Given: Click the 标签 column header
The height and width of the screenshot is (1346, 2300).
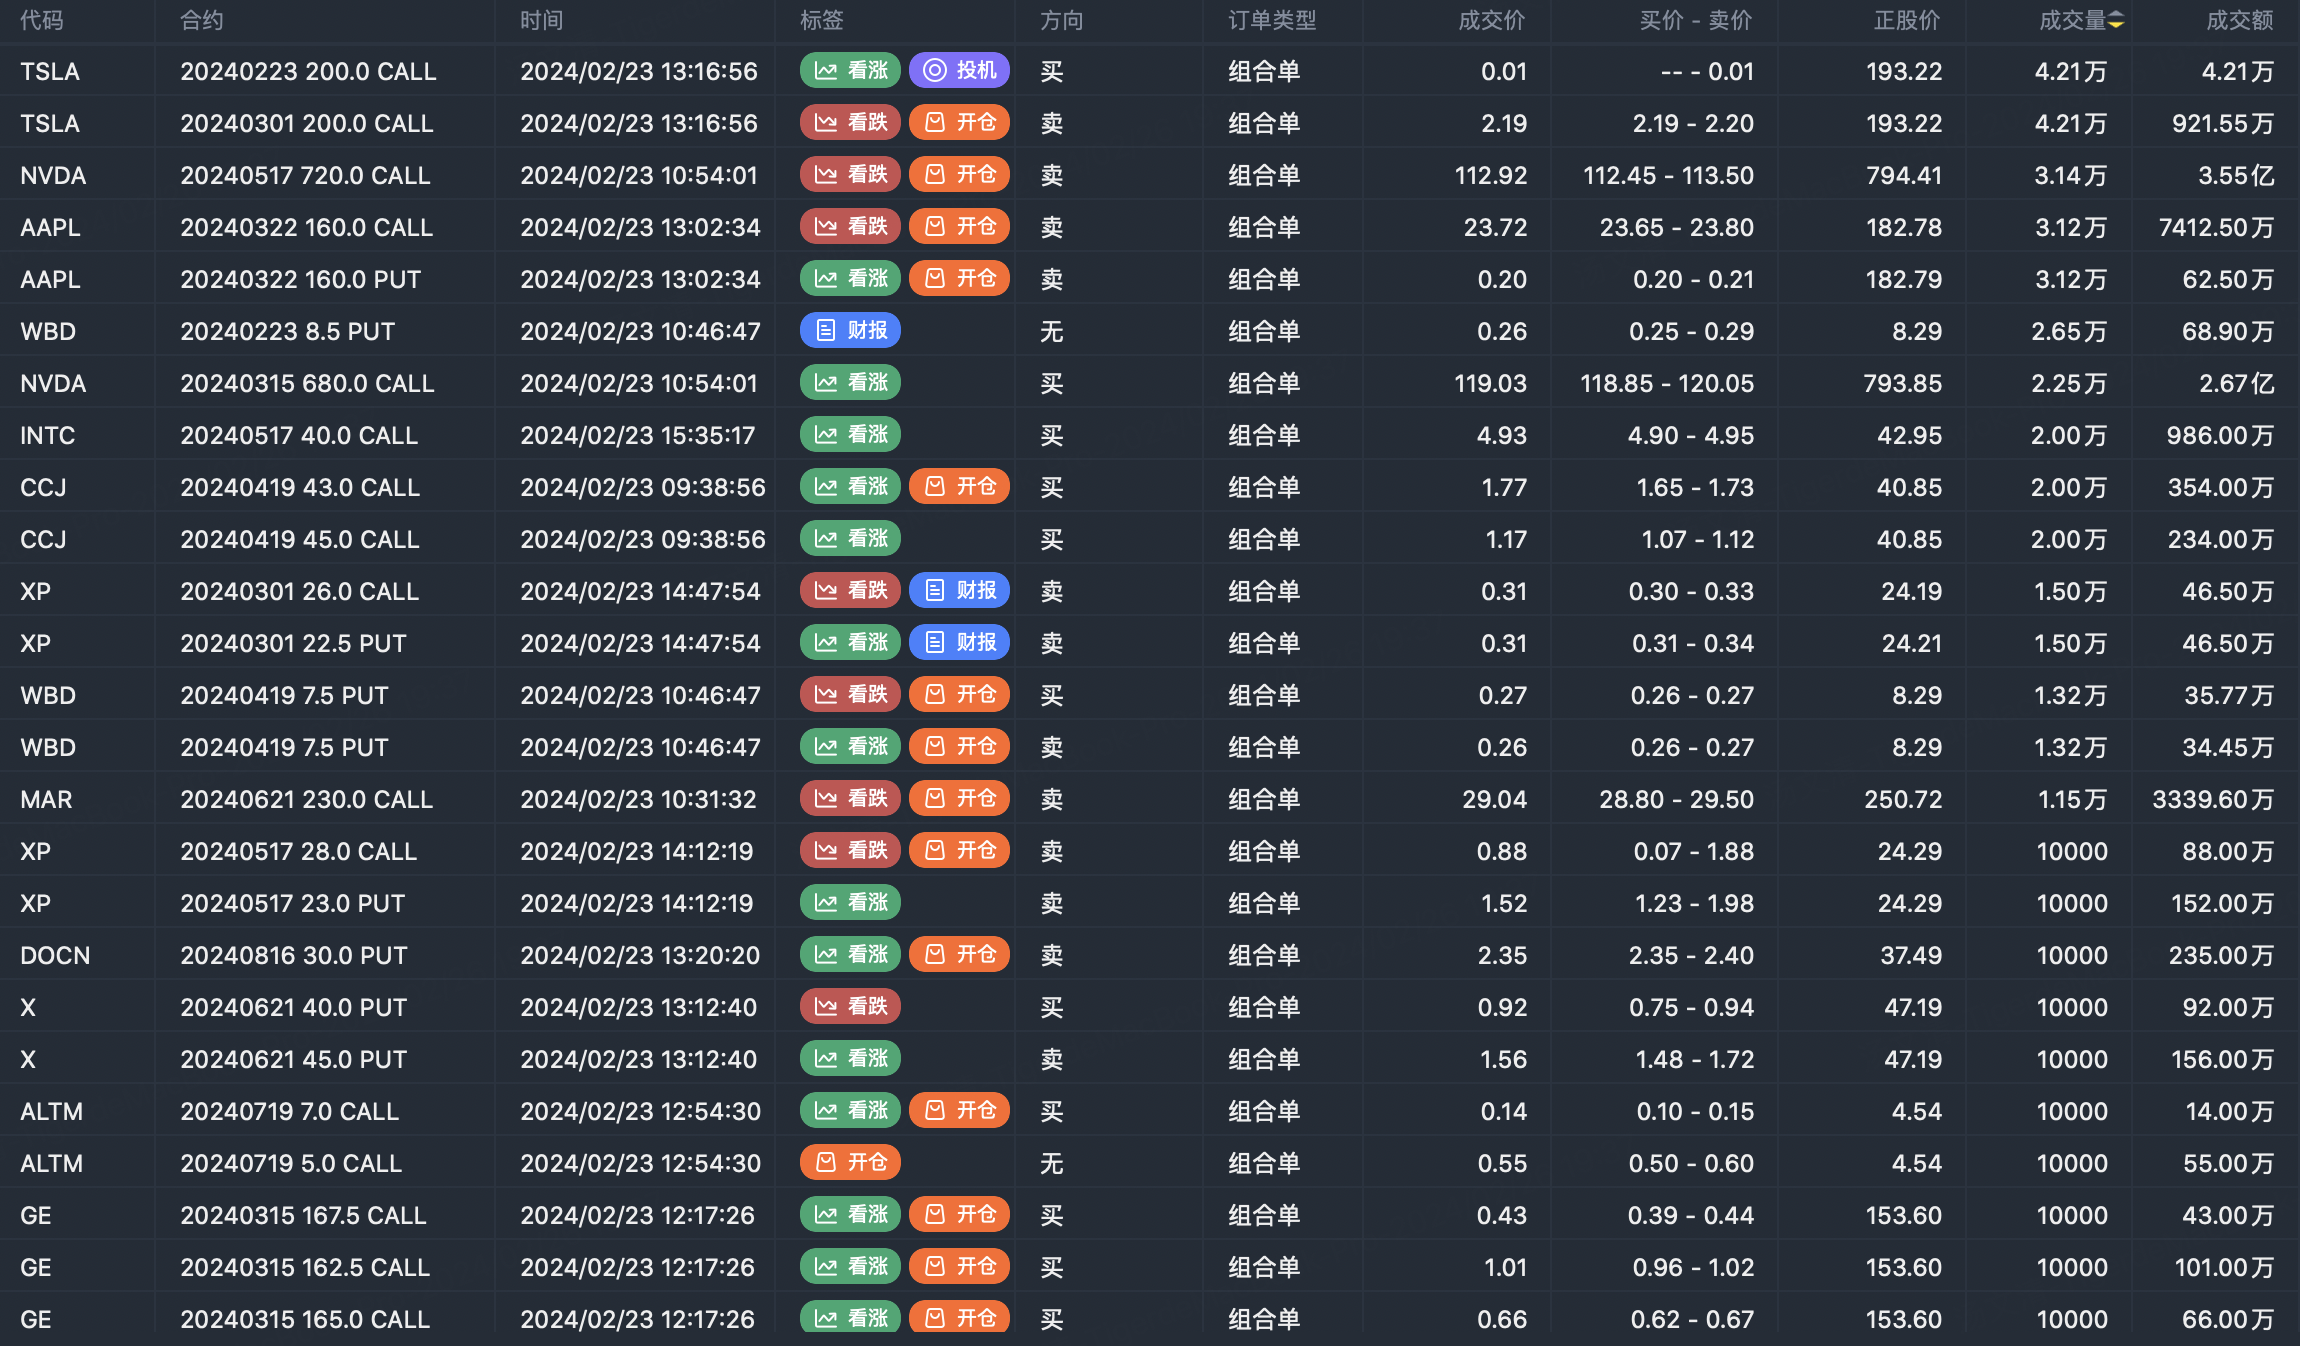Looking at the screenshot, I should (x=821, y=20).
